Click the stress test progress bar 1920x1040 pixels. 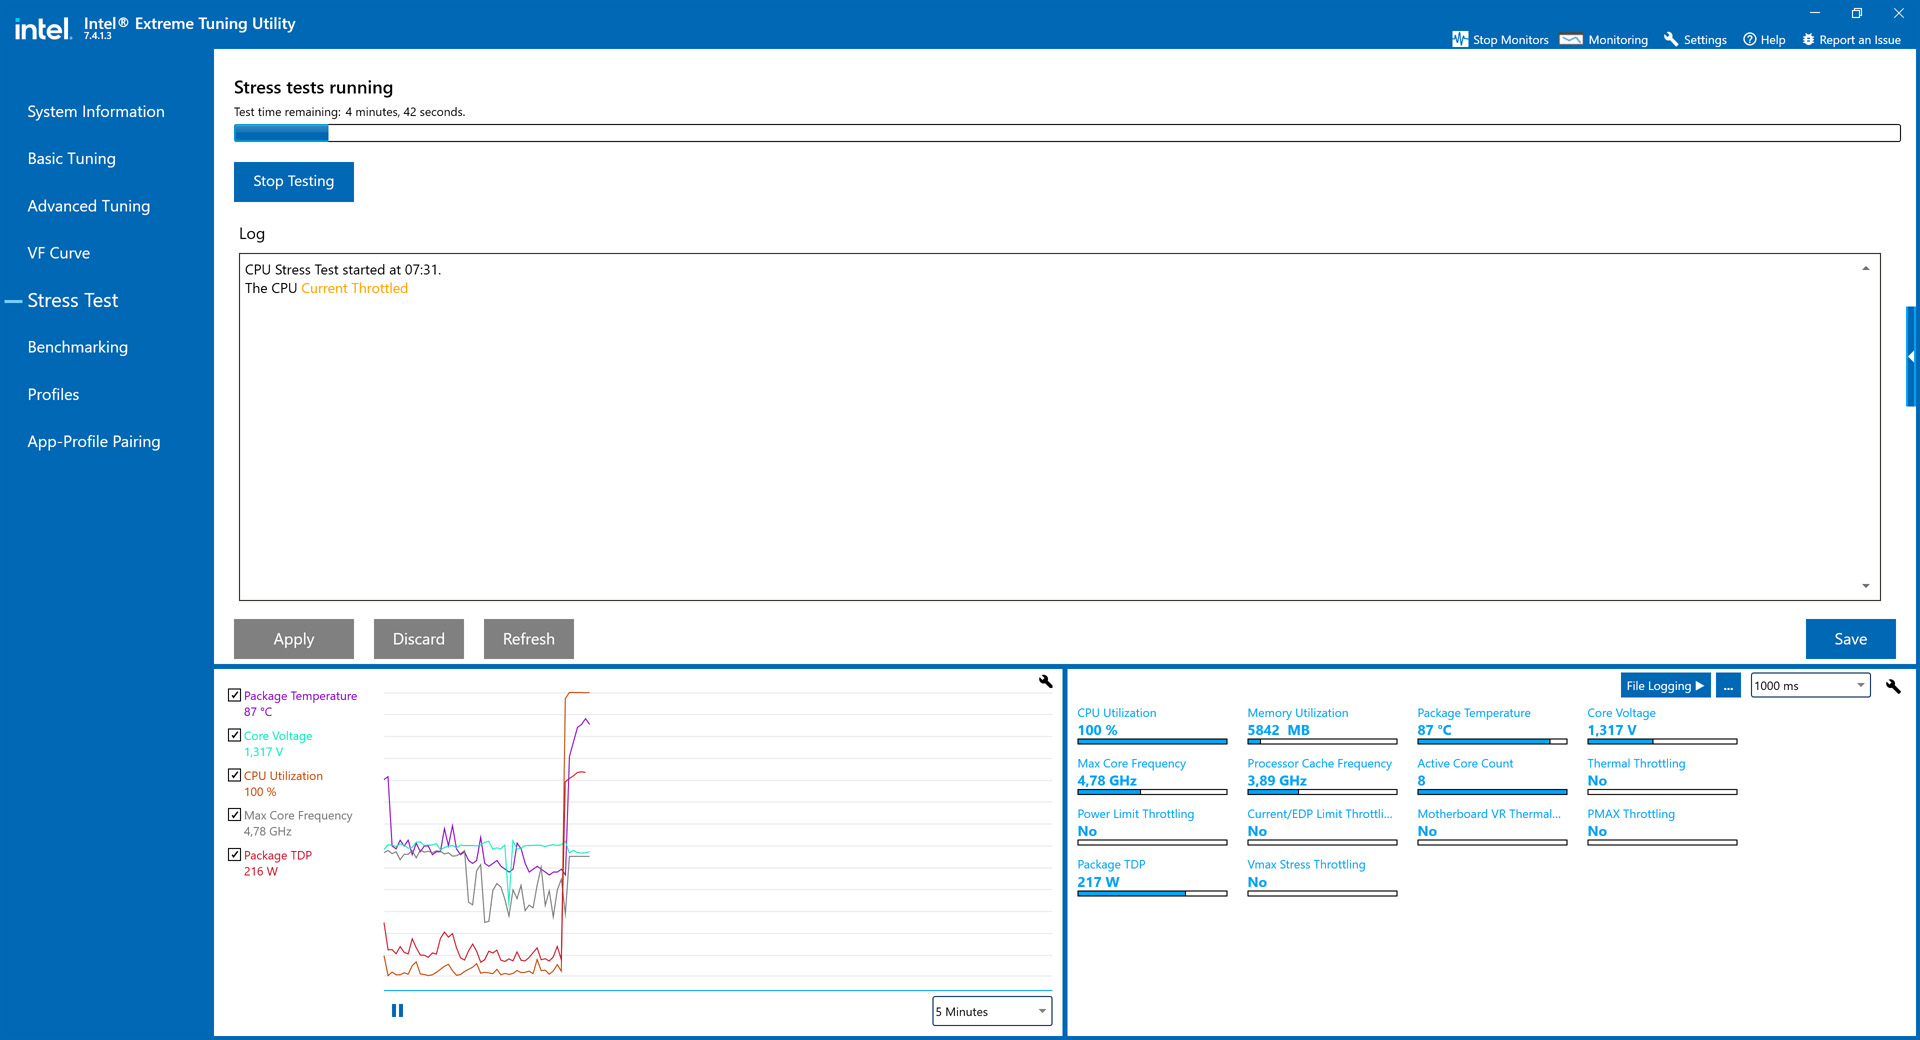tap(1067, 133)
